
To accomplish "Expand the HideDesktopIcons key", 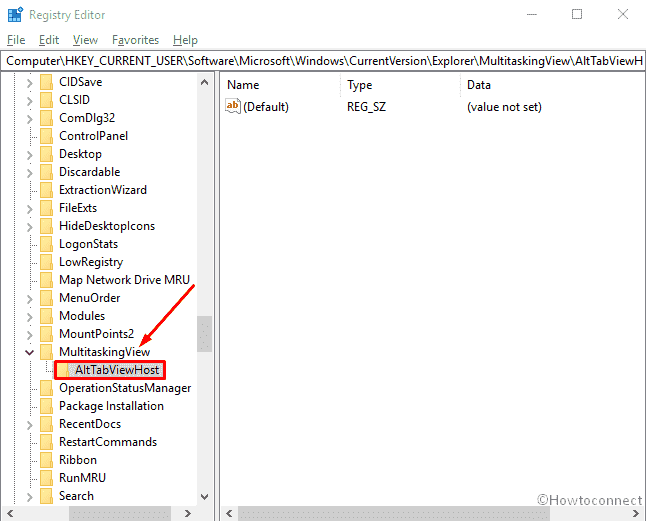I will click(x=29, y=227).
